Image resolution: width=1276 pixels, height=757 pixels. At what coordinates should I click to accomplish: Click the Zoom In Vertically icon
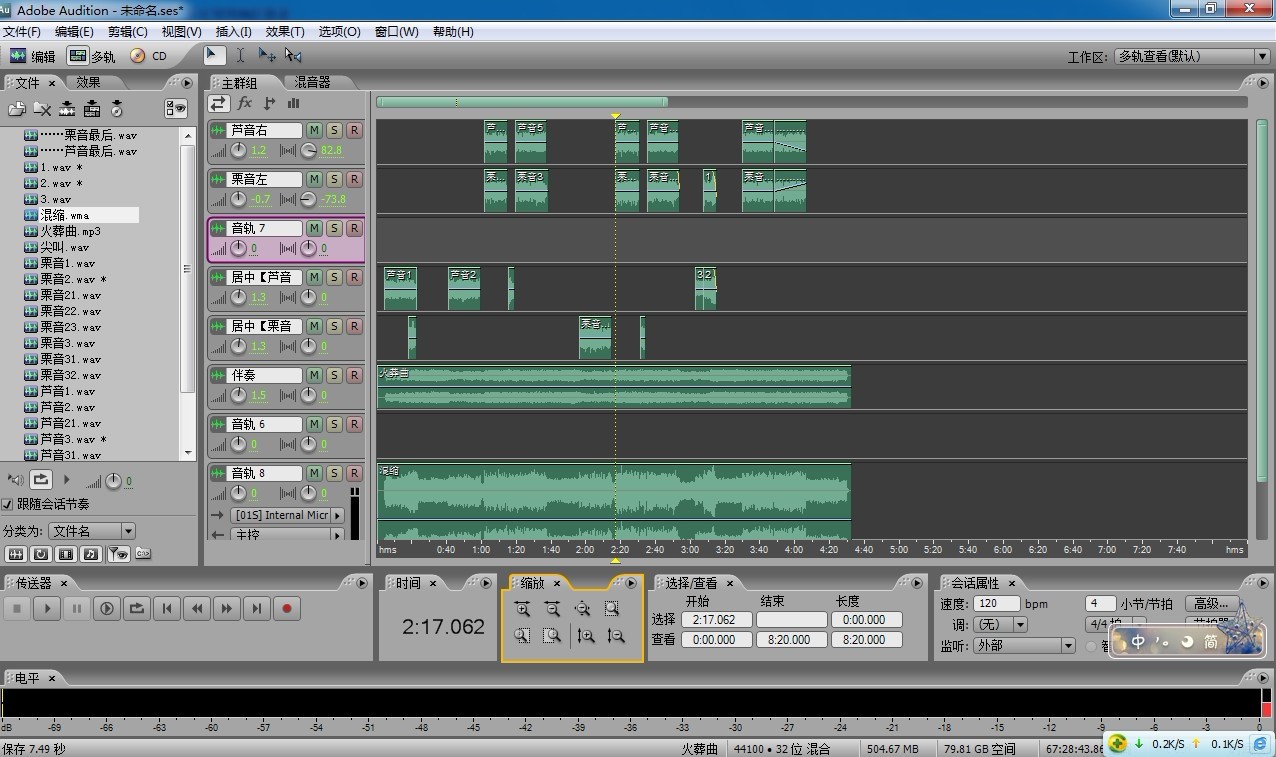tap(586, 635)
